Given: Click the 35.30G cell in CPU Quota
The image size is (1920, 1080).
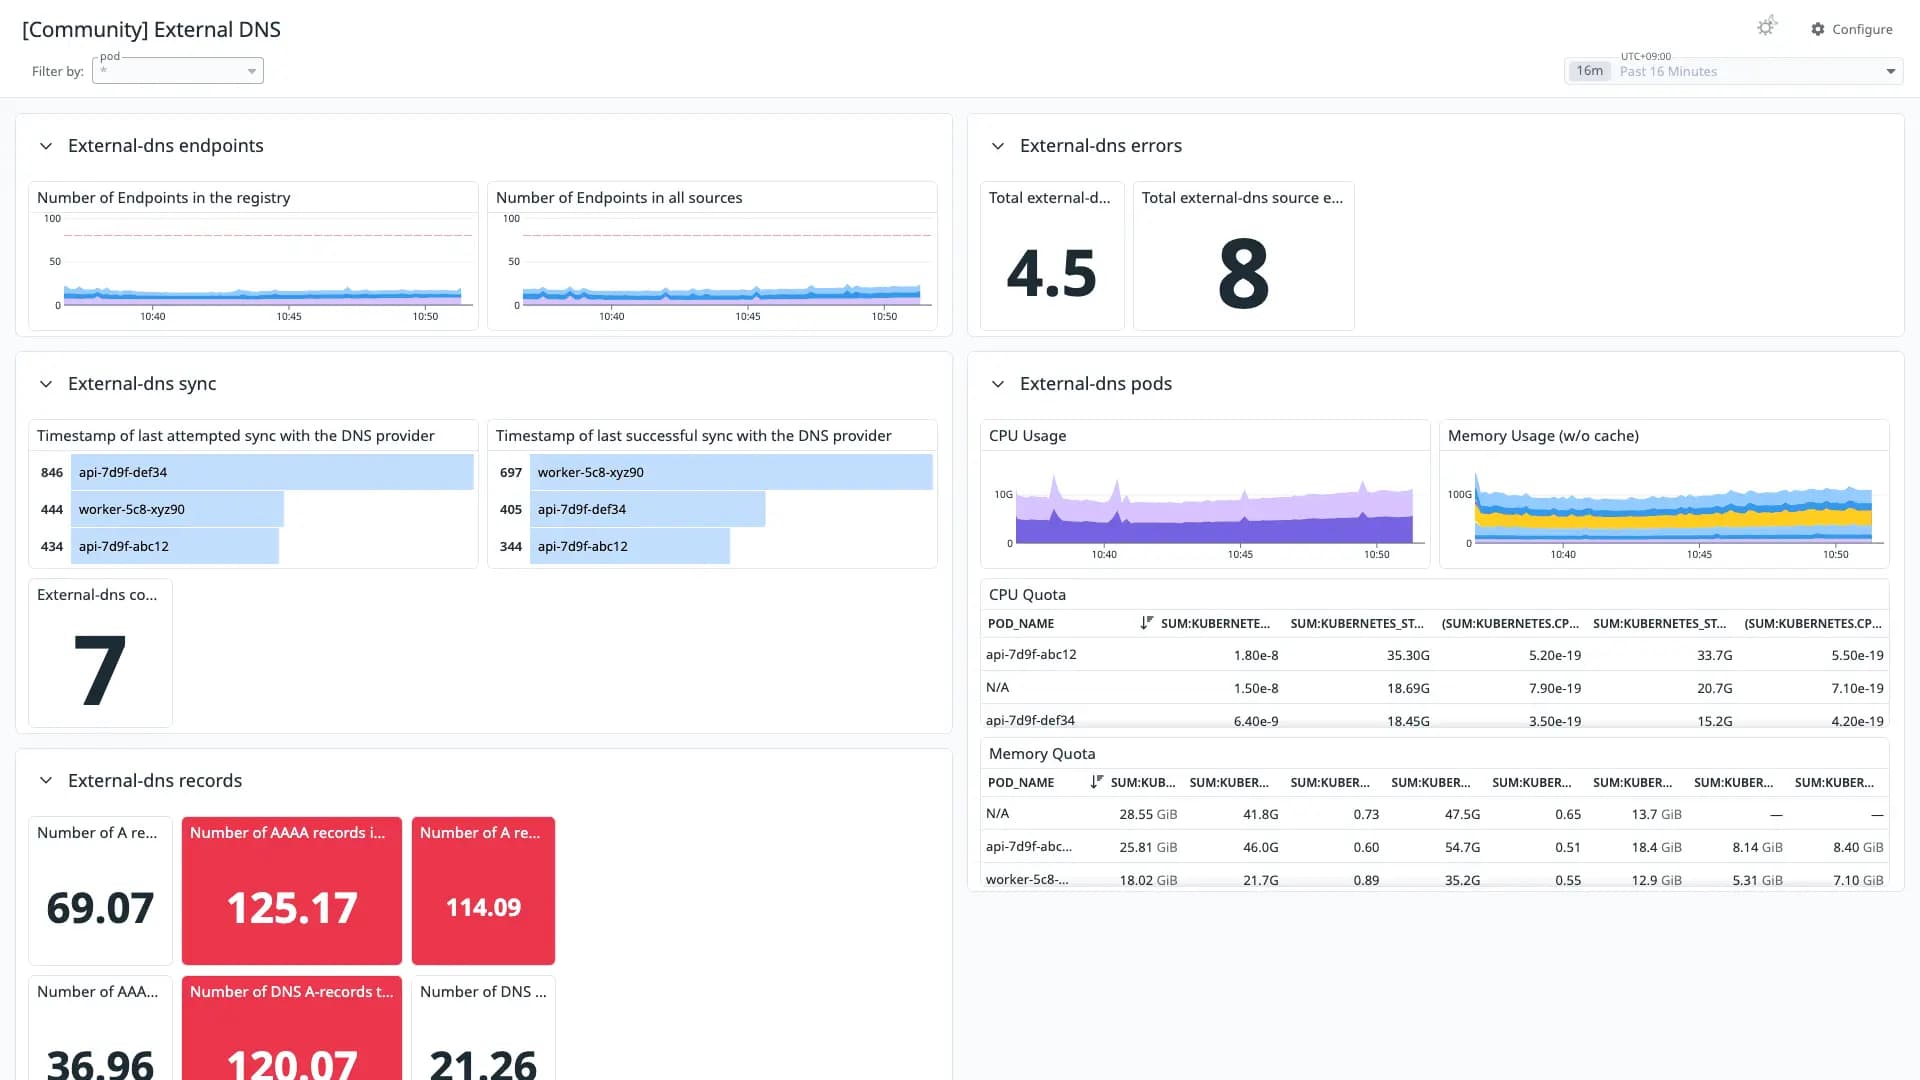Looking at the screenshot, I should pos(1408,655).
